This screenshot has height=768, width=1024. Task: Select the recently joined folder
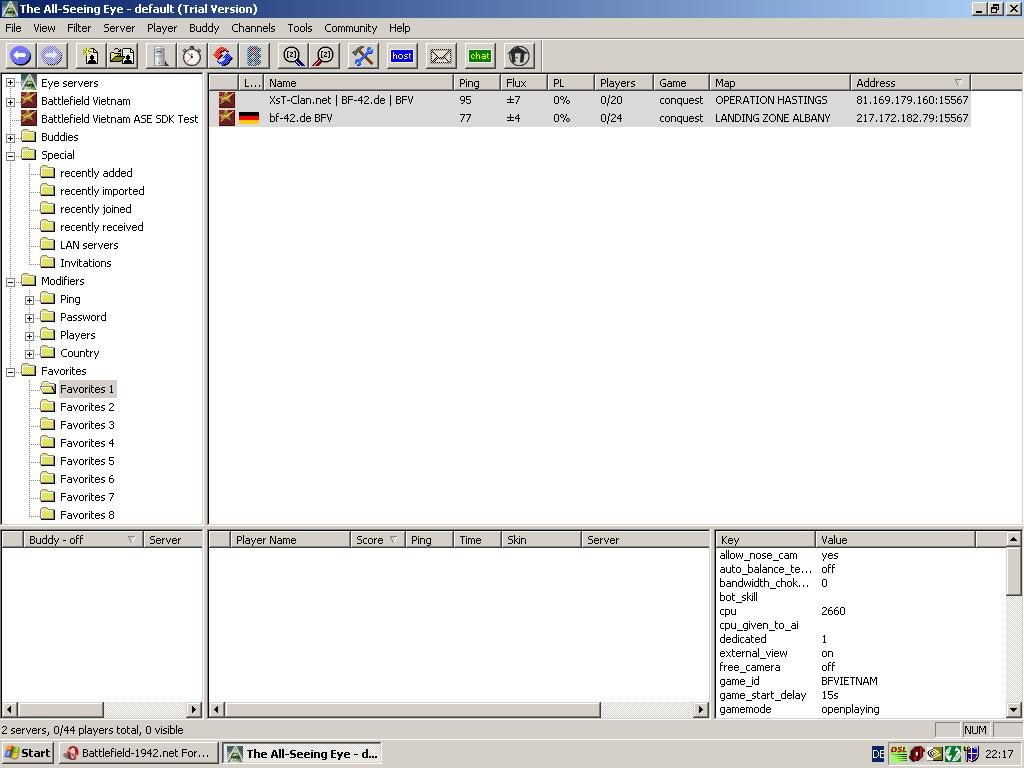[95, 209]
